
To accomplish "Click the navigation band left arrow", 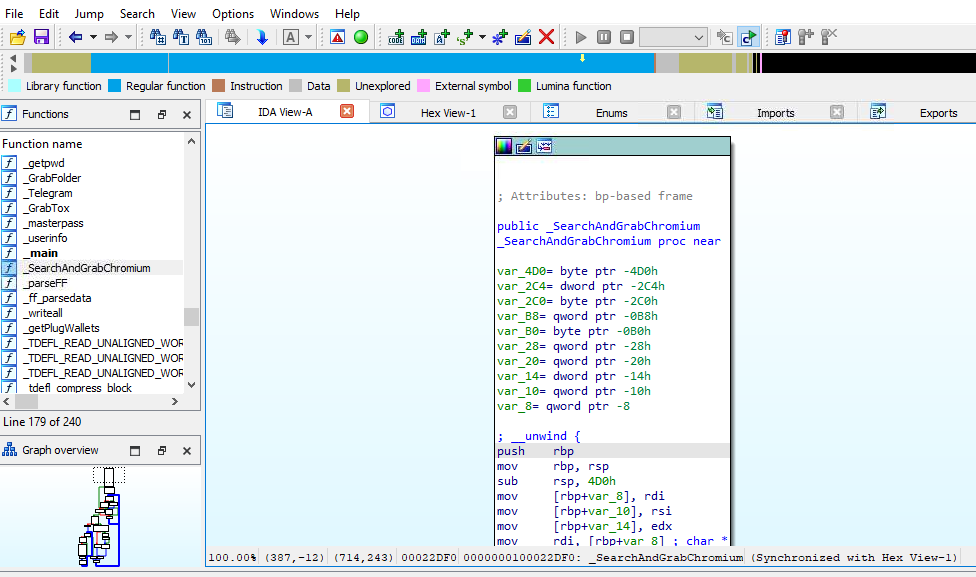I will tap(14, 57).
